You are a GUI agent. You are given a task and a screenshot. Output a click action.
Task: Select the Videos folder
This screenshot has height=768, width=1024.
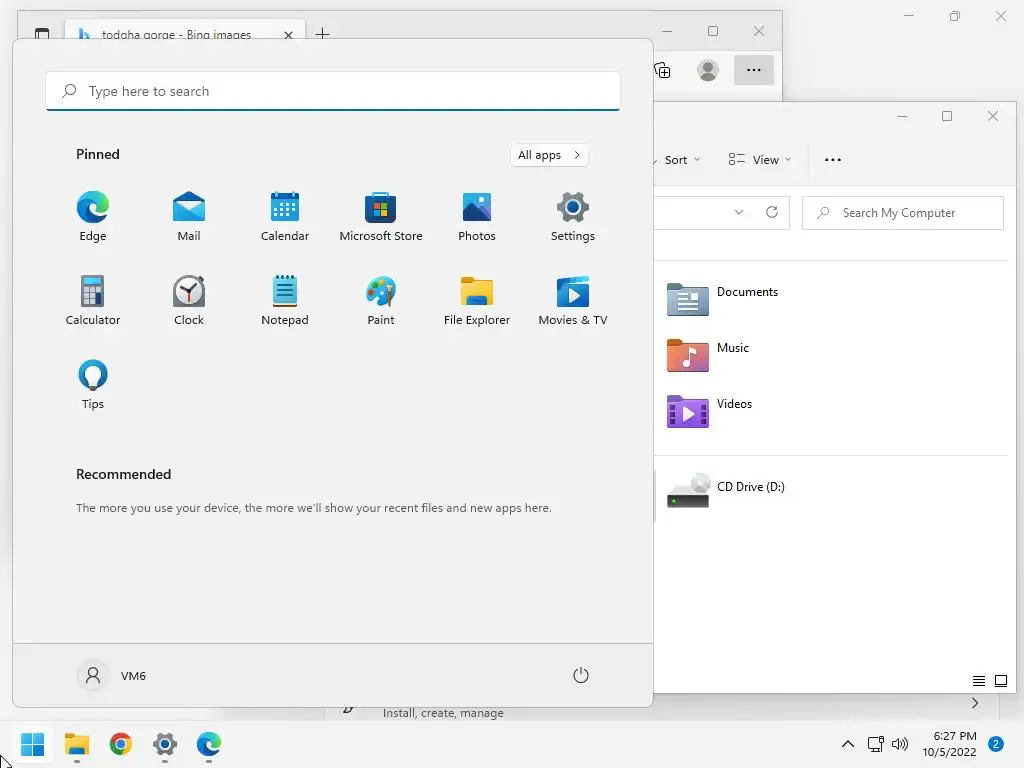tap(710, 411)
